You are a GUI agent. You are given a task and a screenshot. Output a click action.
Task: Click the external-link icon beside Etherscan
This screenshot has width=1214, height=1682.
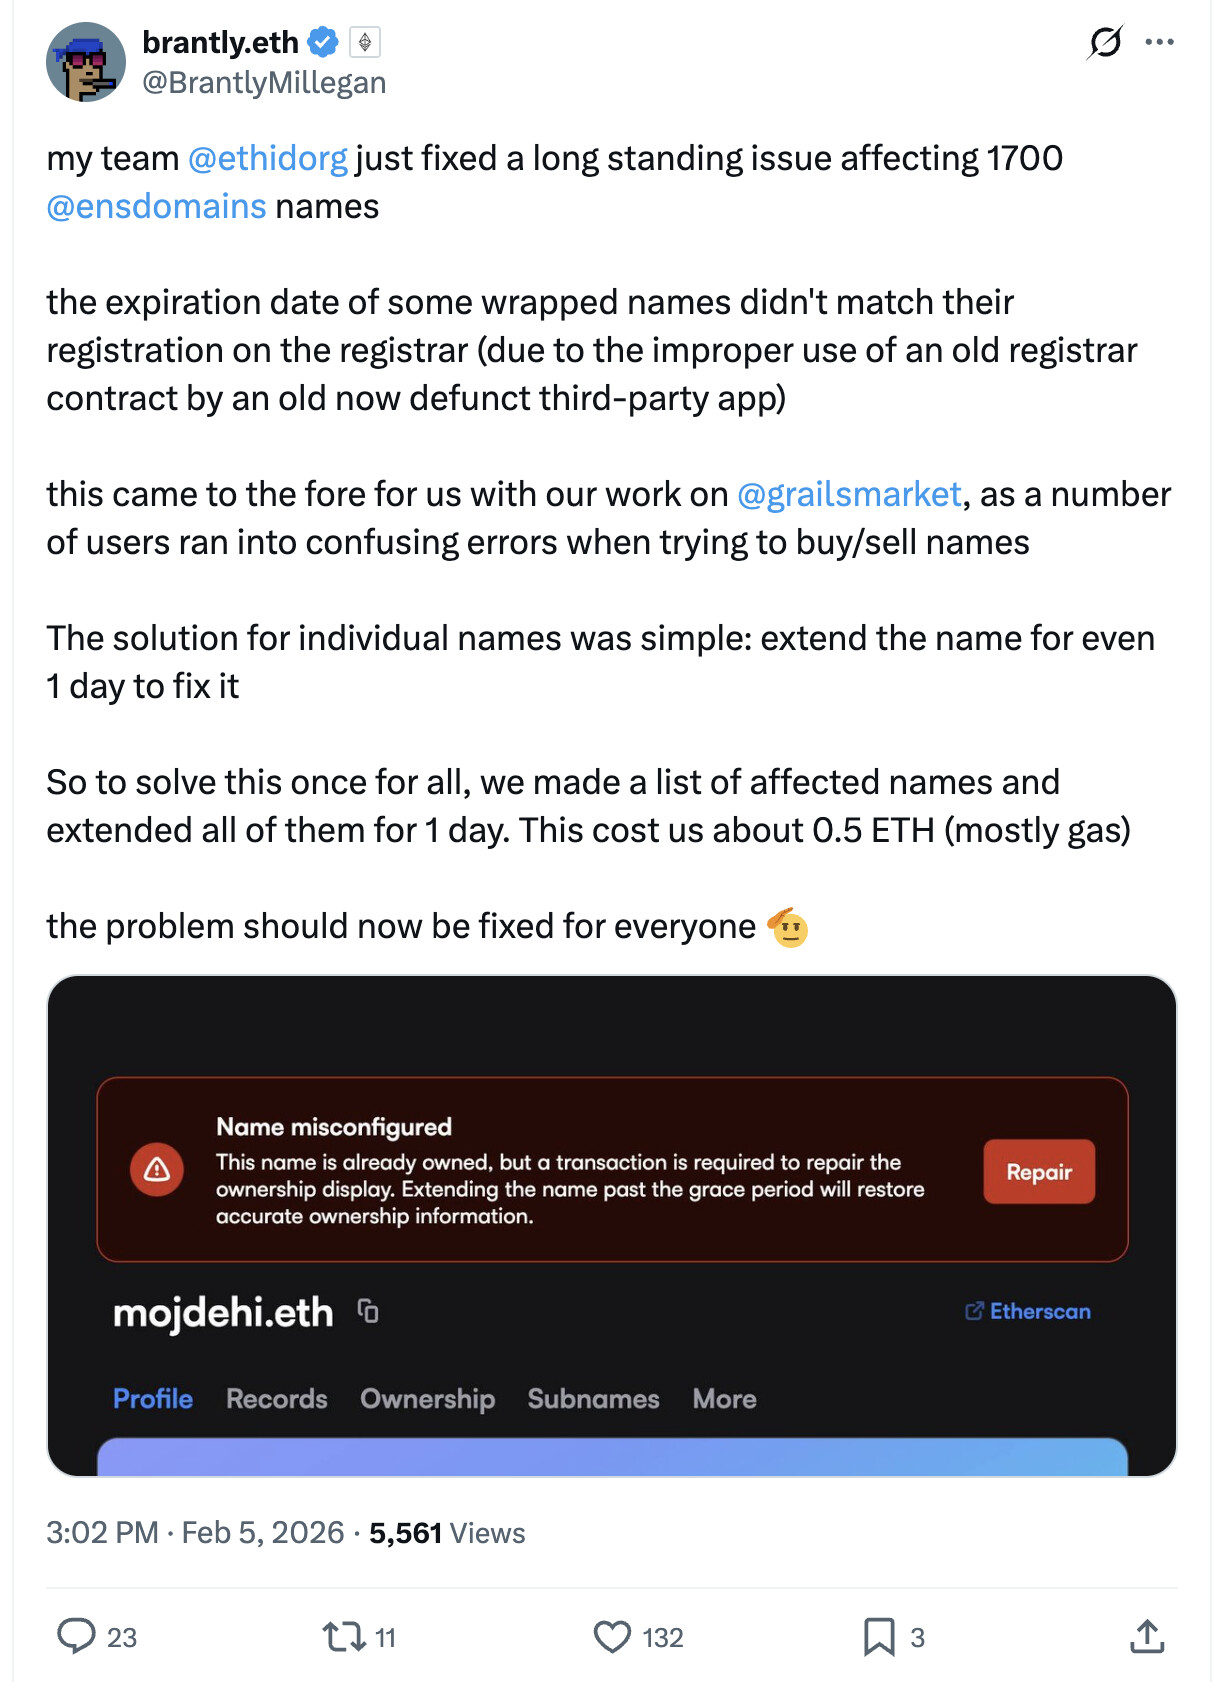[x=974, y=1311]
